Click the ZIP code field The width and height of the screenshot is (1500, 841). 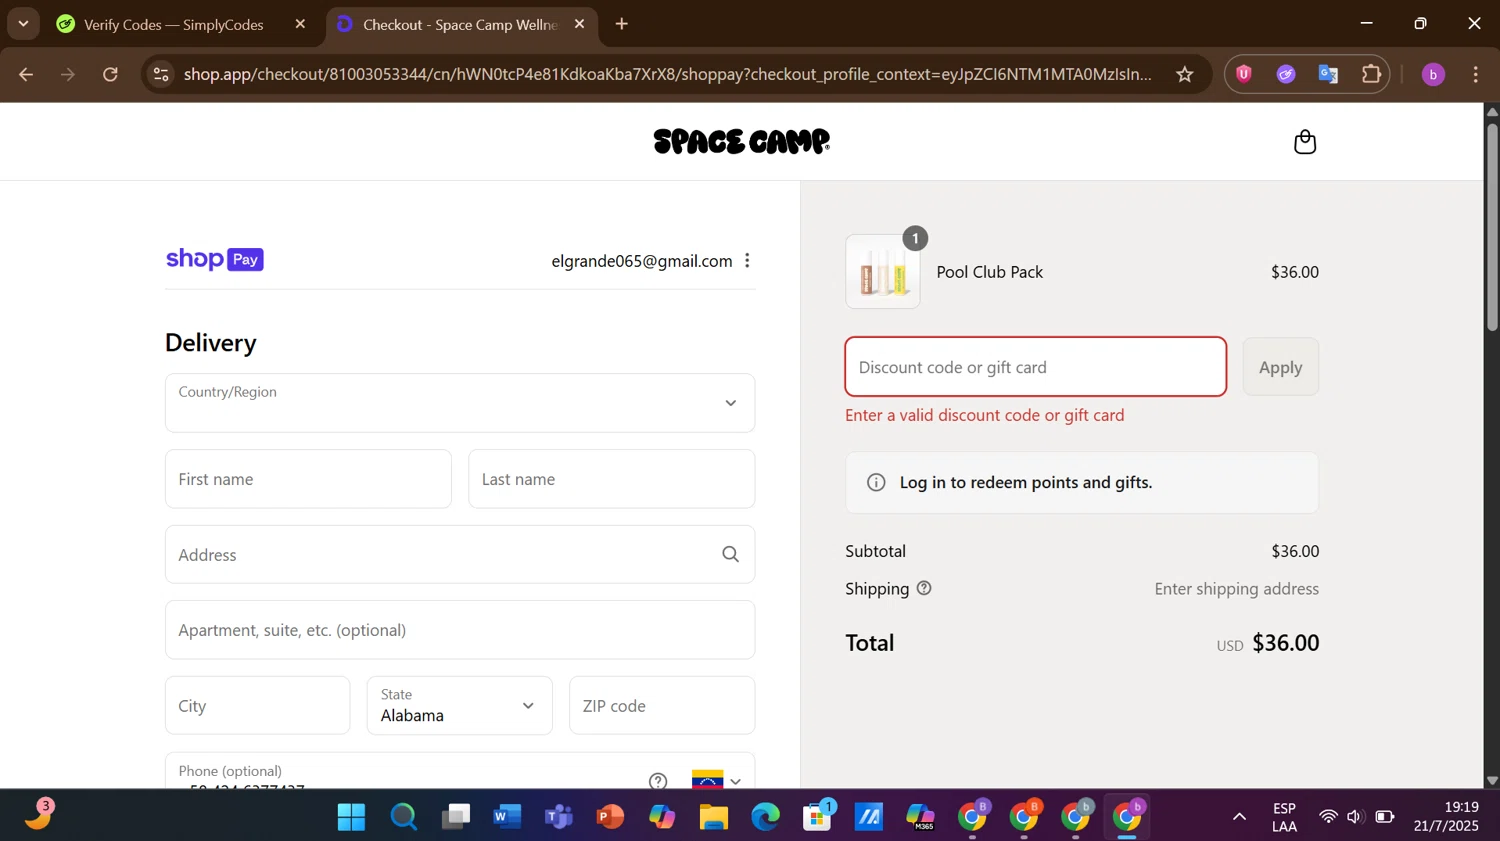pos(662,706)
